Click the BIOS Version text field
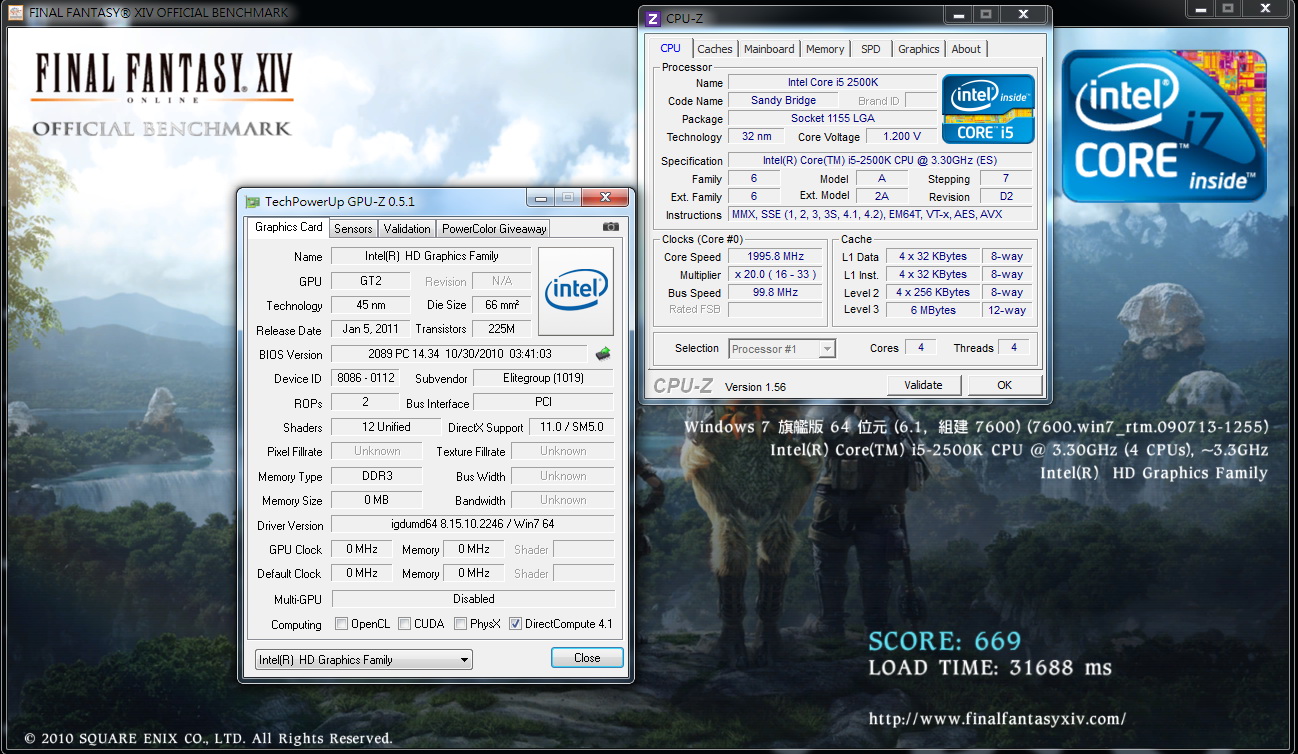Image resolution: width=1298 pixels, height=754 pixels. tap(459, 354)
